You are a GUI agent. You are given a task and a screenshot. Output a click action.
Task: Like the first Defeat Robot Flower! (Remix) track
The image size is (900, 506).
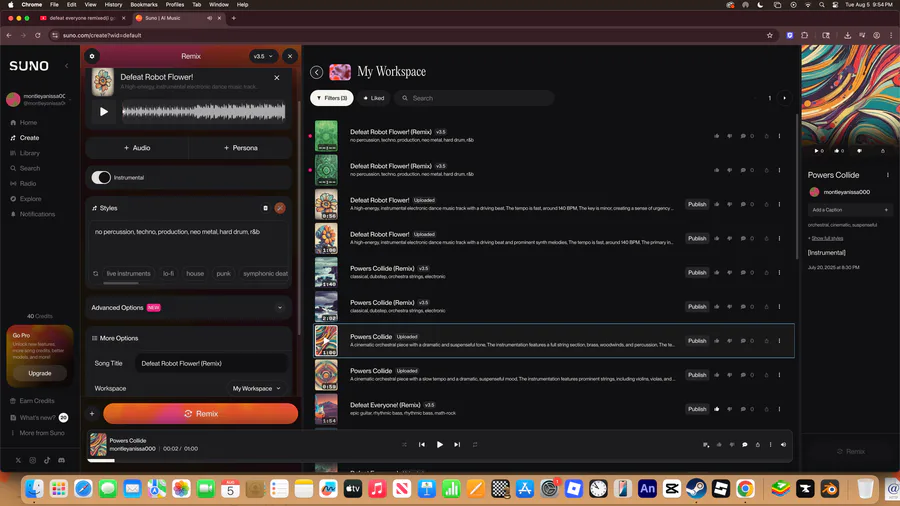pyautogui.click(x=716, y=137)
